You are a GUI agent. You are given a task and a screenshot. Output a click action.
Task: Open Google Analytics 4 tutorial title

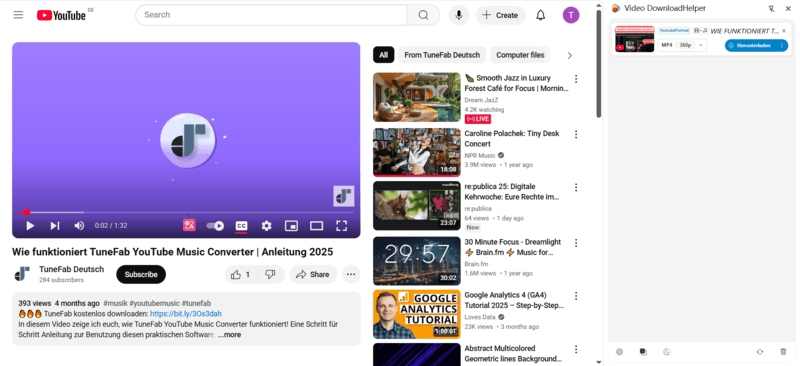(x=514, y=300)
